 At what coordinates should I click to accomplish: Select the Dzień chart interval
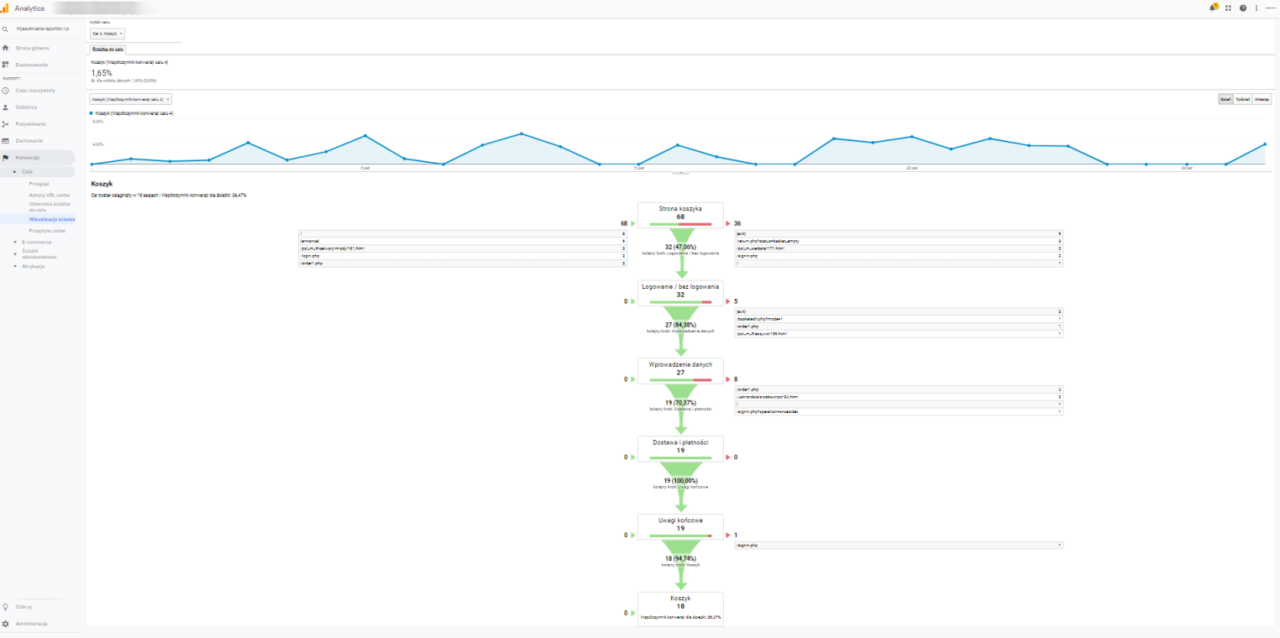[1225, 99]
